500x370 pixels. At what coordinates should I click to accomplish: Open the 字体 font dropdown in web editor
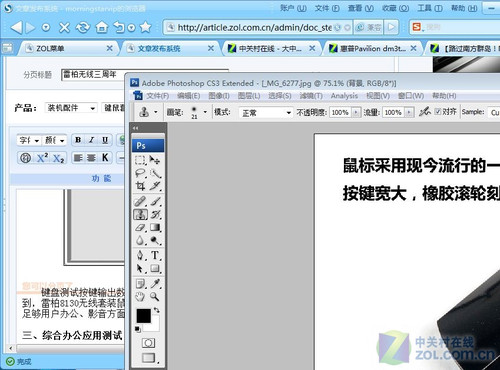[x=29, y=140]
